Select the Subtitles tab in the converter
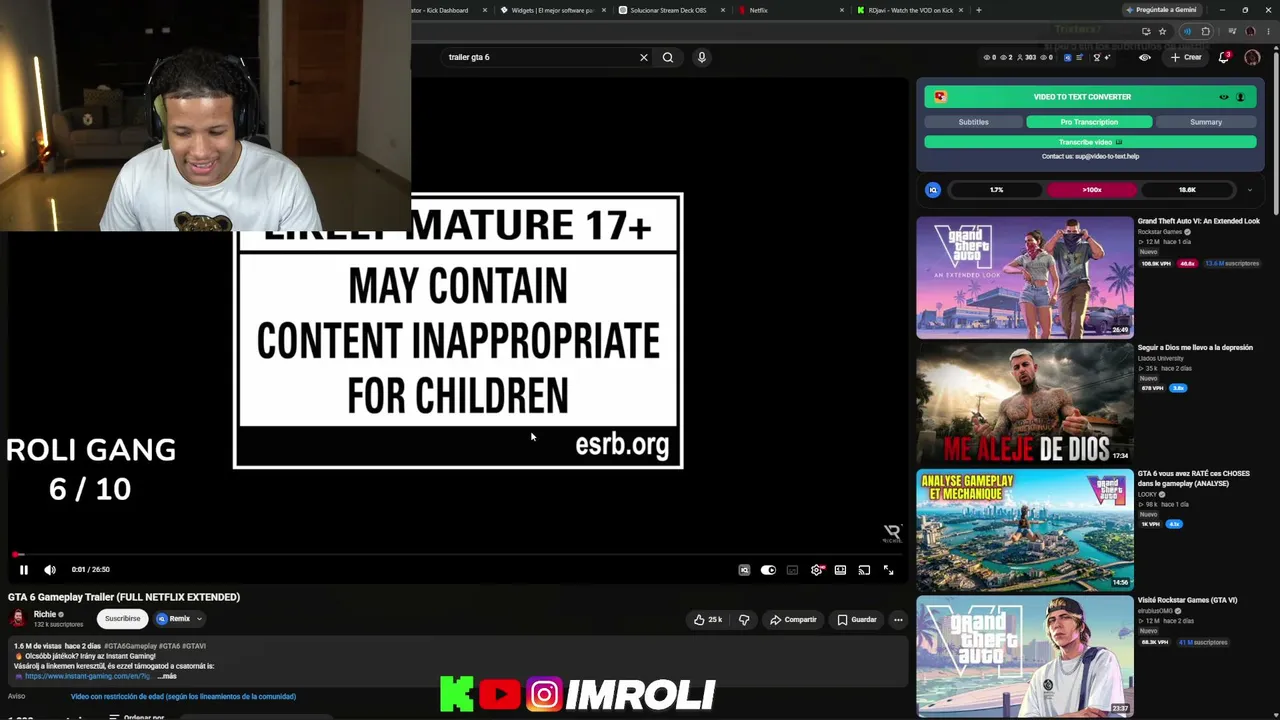1280x720 pixels. point(974,122)
